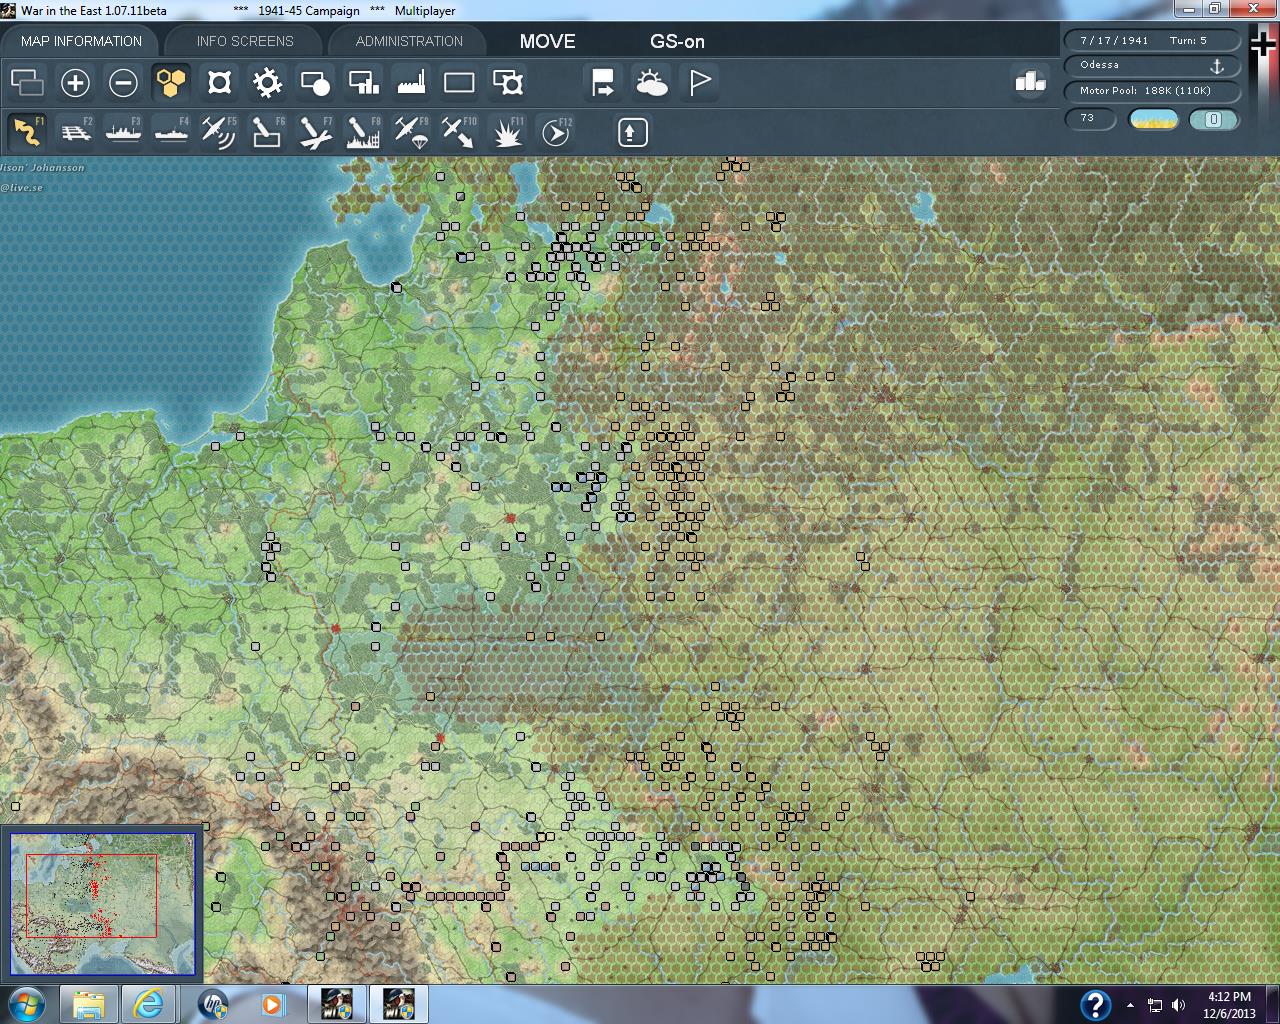1280x1024 pixels.
Task: Click the empty rectangle toolbar icon
Action: [459, 82]
